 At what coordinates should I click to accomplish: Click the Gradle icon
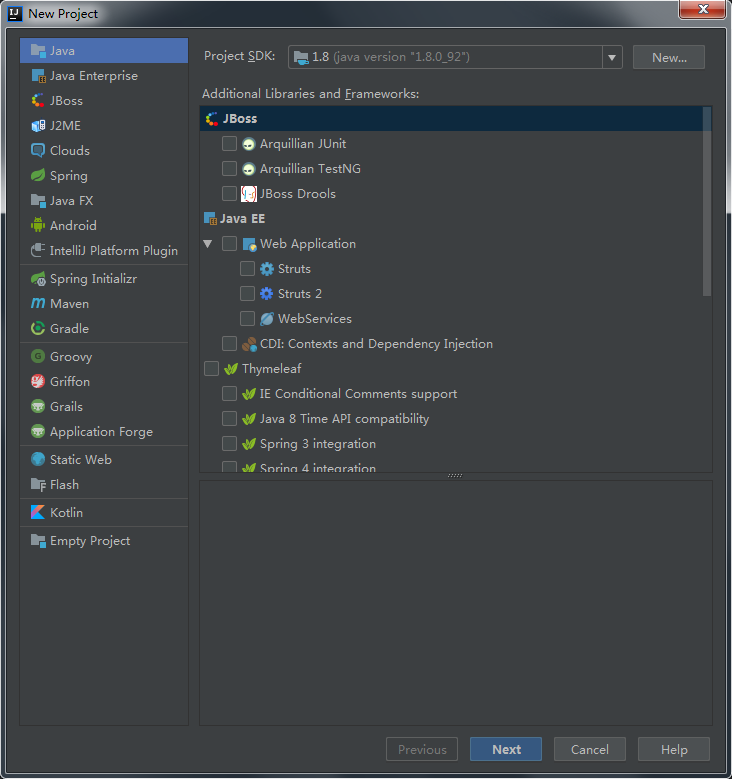coord(38,328)
